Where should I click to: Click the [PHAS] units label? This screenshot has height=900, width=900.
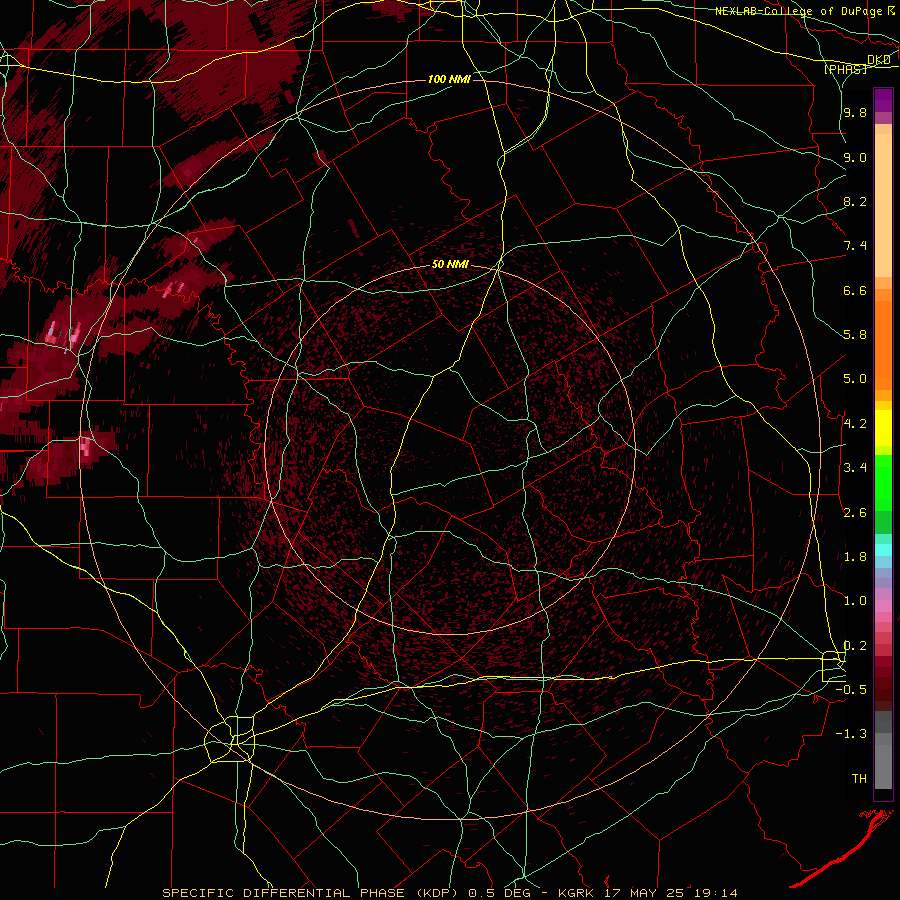(x=845, y=70)
